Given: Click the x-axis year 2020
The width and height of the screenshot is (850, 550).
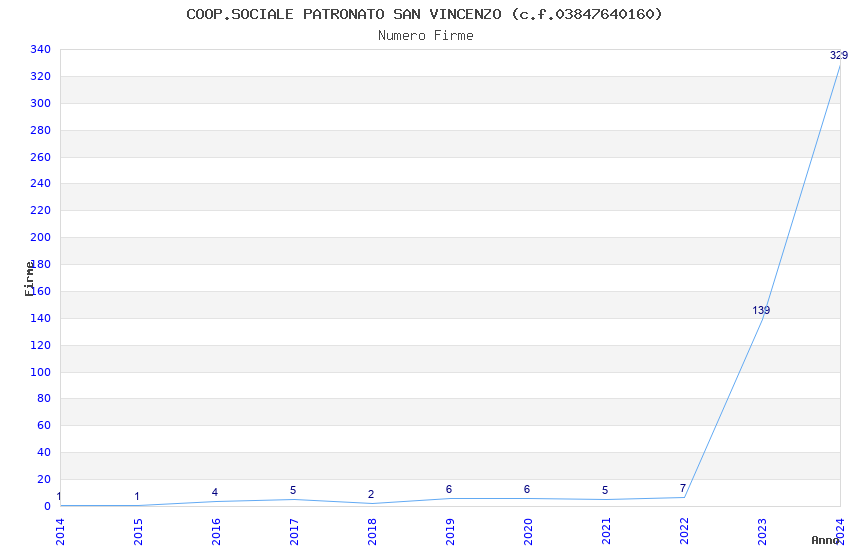Looking at the screenshot, I should tap(529, 531).
